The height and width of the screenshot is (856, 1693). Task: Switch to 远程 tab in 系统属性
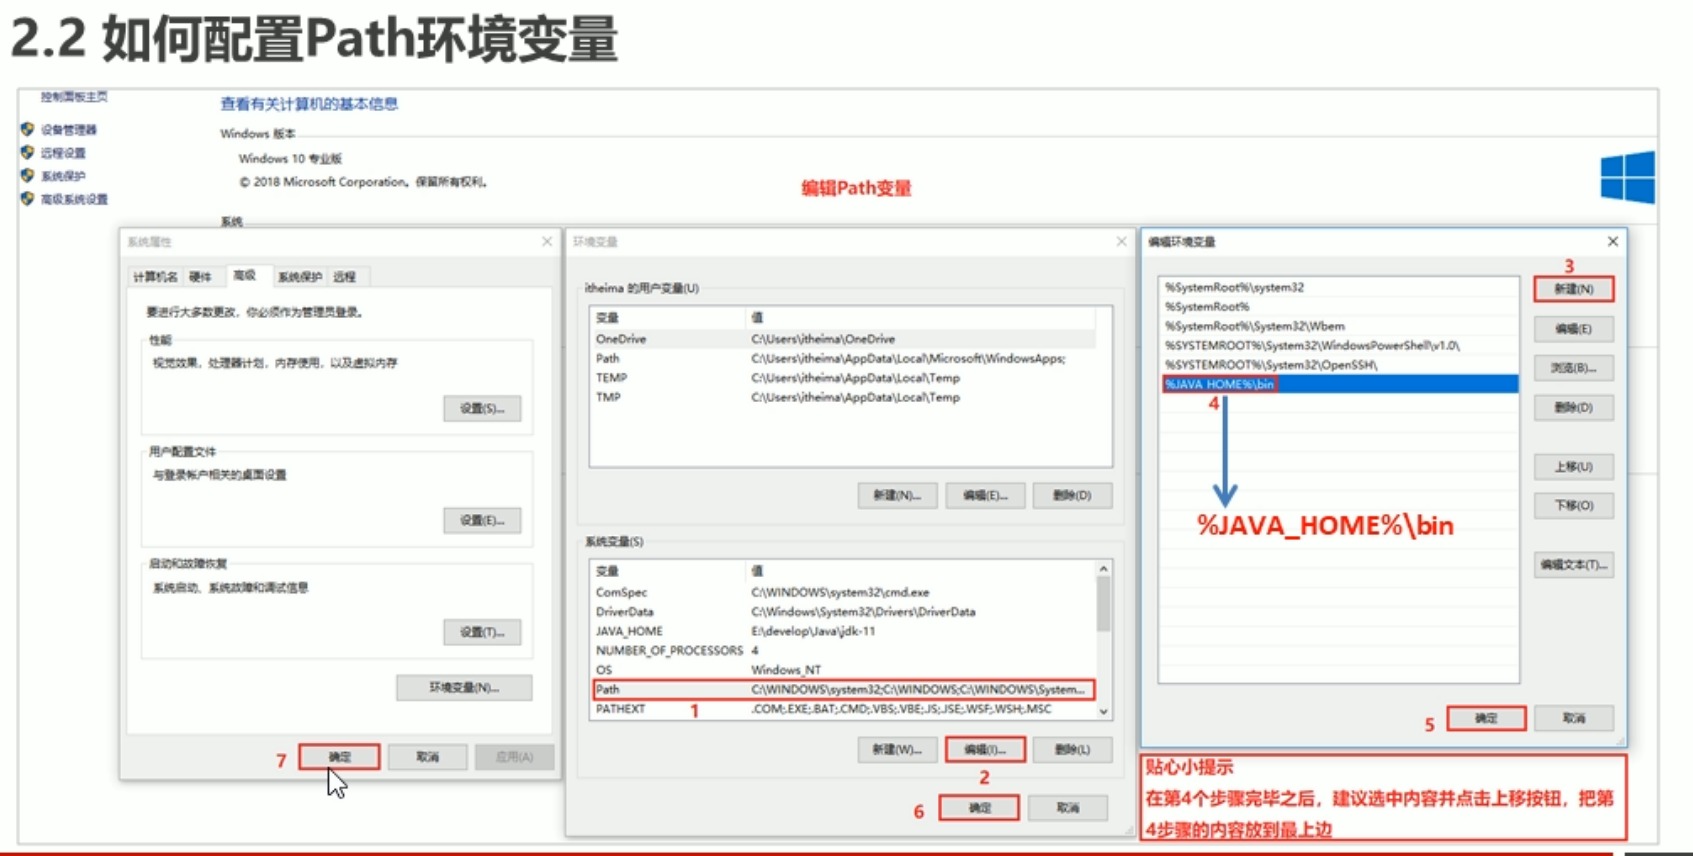click(345, 277)
